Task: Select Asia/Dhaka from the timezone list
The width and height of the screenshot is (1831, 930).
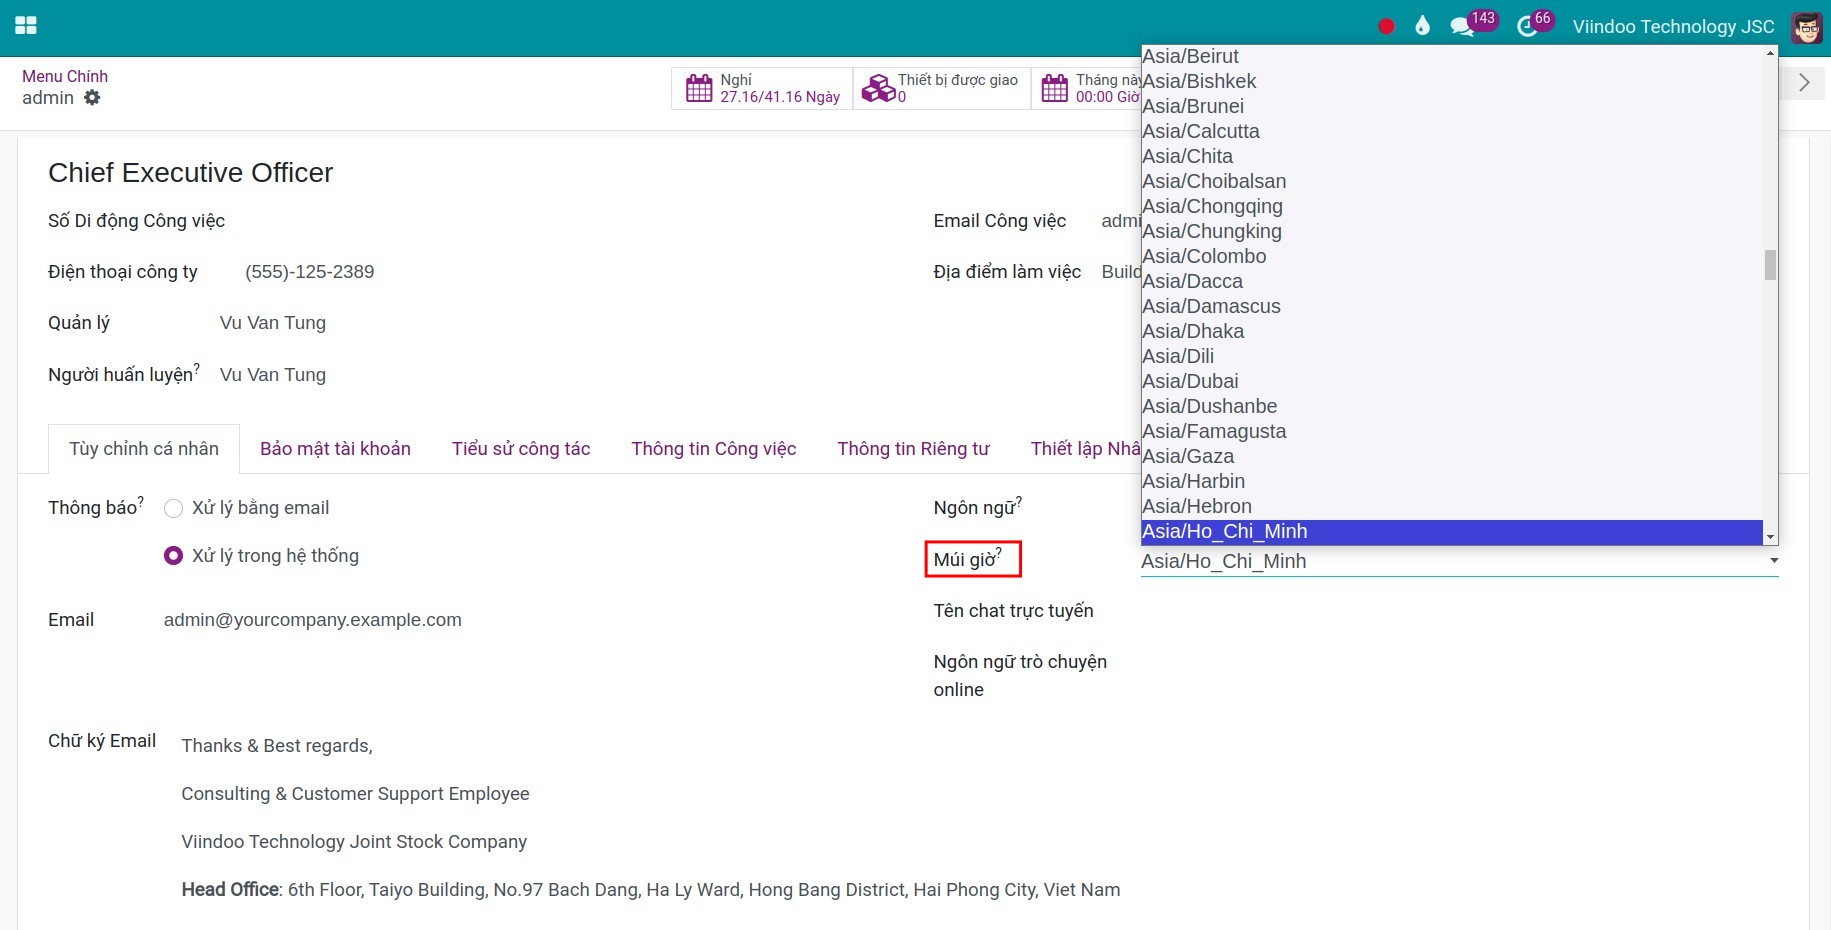Action: tap(1451, 331)
